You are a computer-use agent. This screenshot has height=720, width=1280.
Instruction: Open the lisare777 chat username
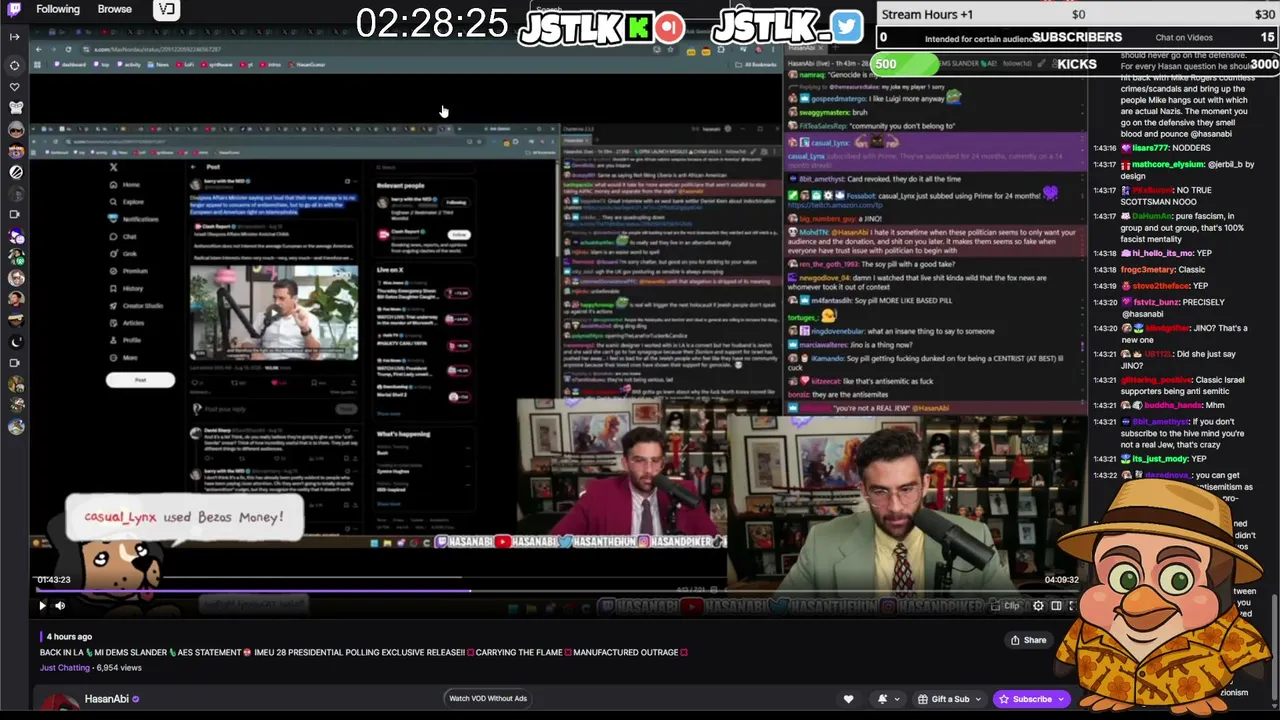[1150, 148]
